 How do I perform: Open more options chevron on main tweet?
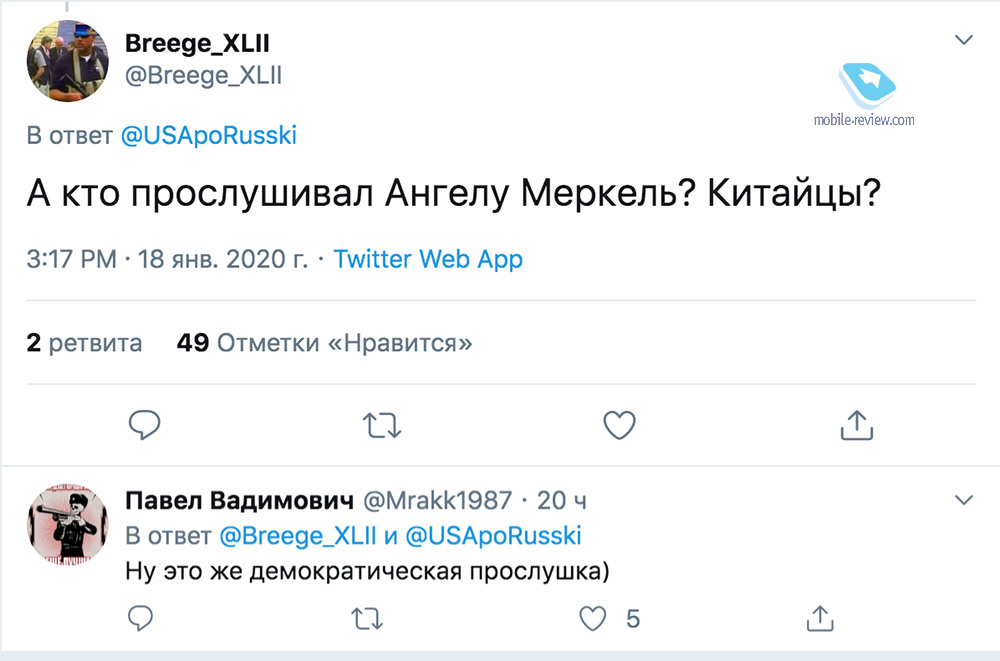click(964, 40)
